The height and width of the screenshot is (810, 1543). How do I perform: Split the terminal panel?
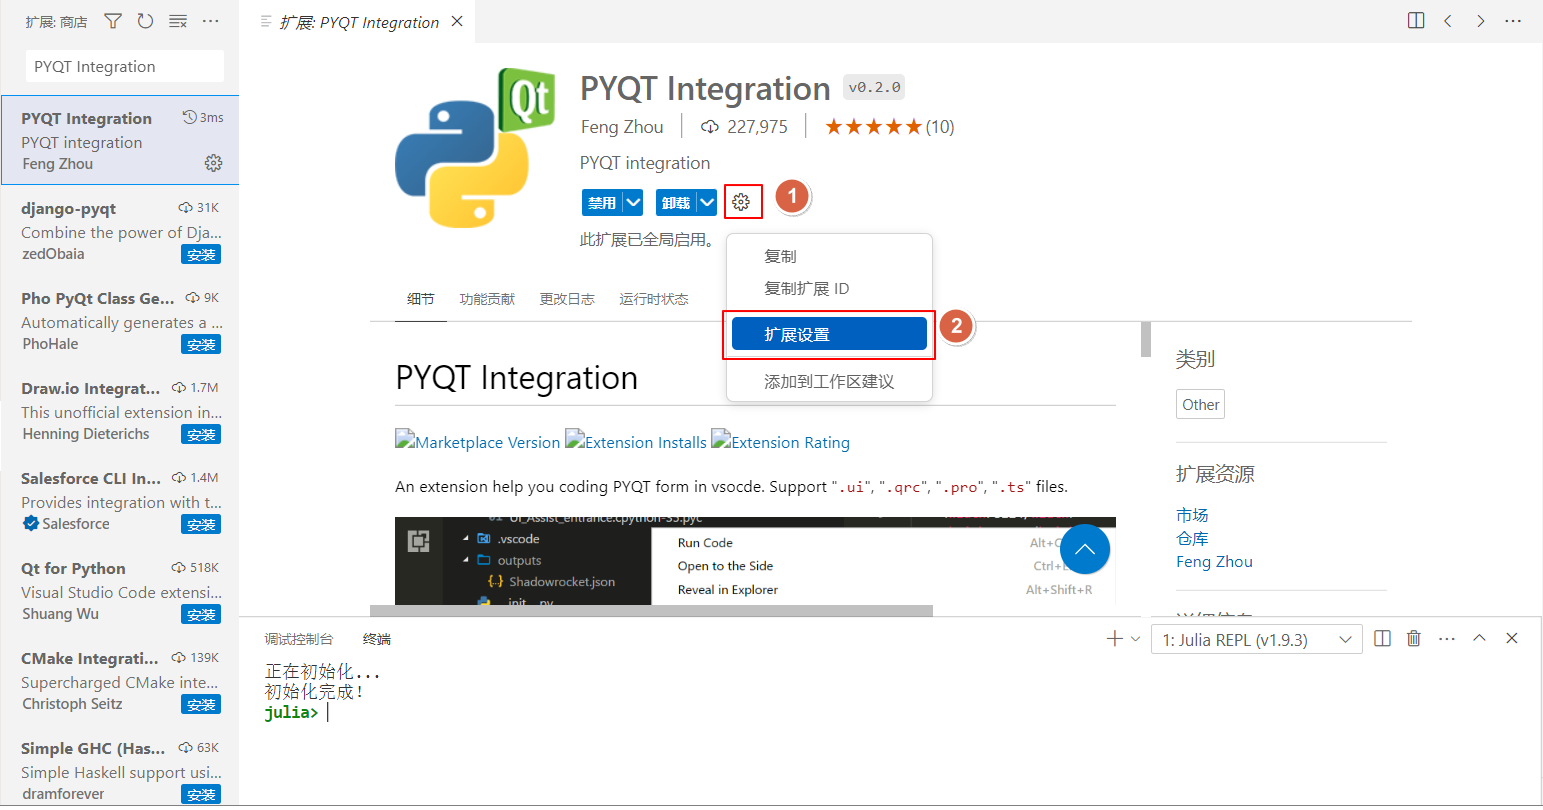[x=1382, y=639]
